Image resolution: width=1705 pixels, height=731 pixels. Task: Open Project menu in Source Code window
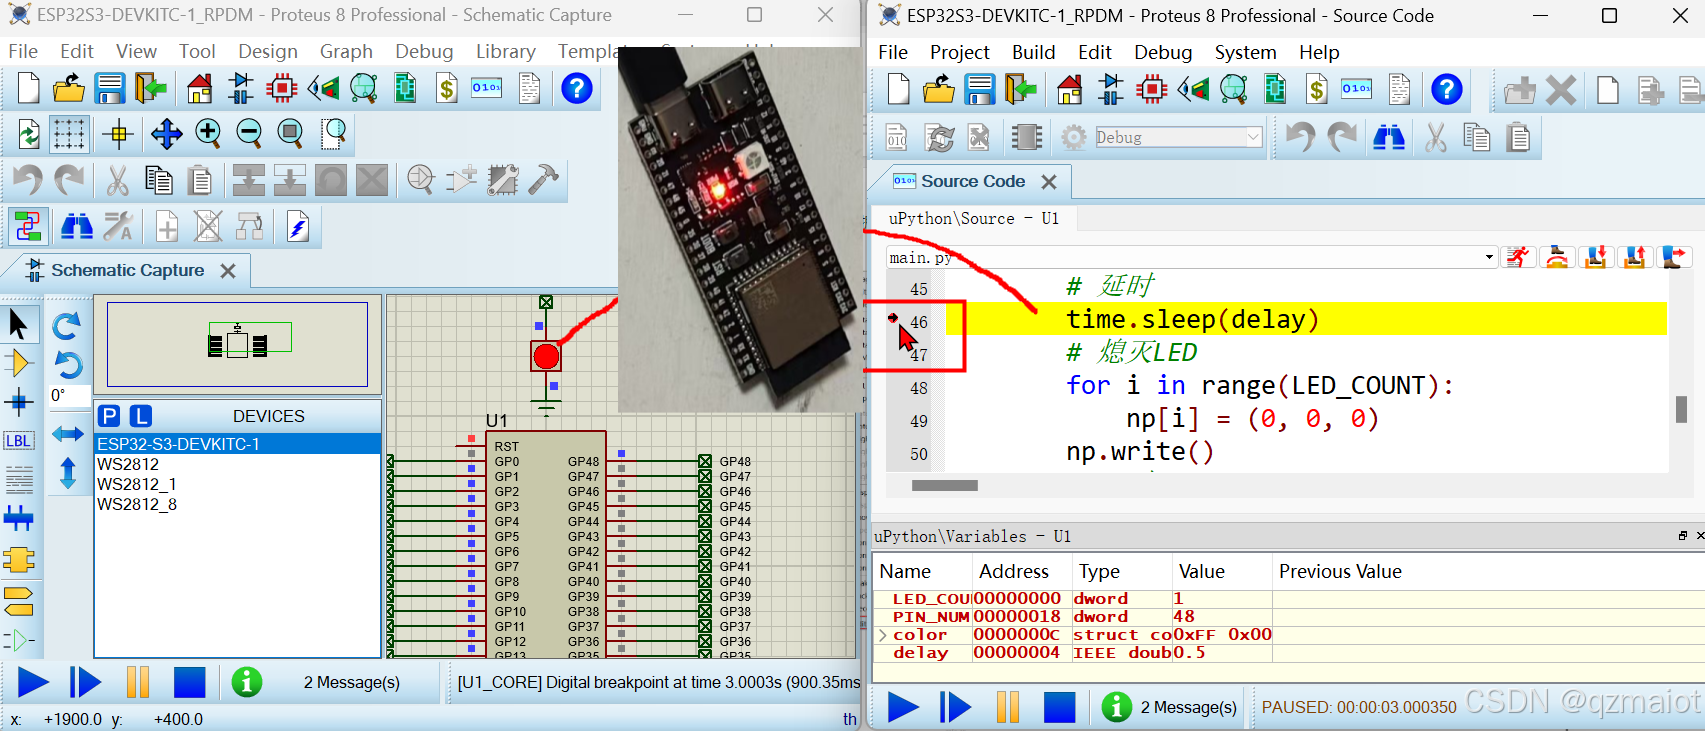coord(959,52)
